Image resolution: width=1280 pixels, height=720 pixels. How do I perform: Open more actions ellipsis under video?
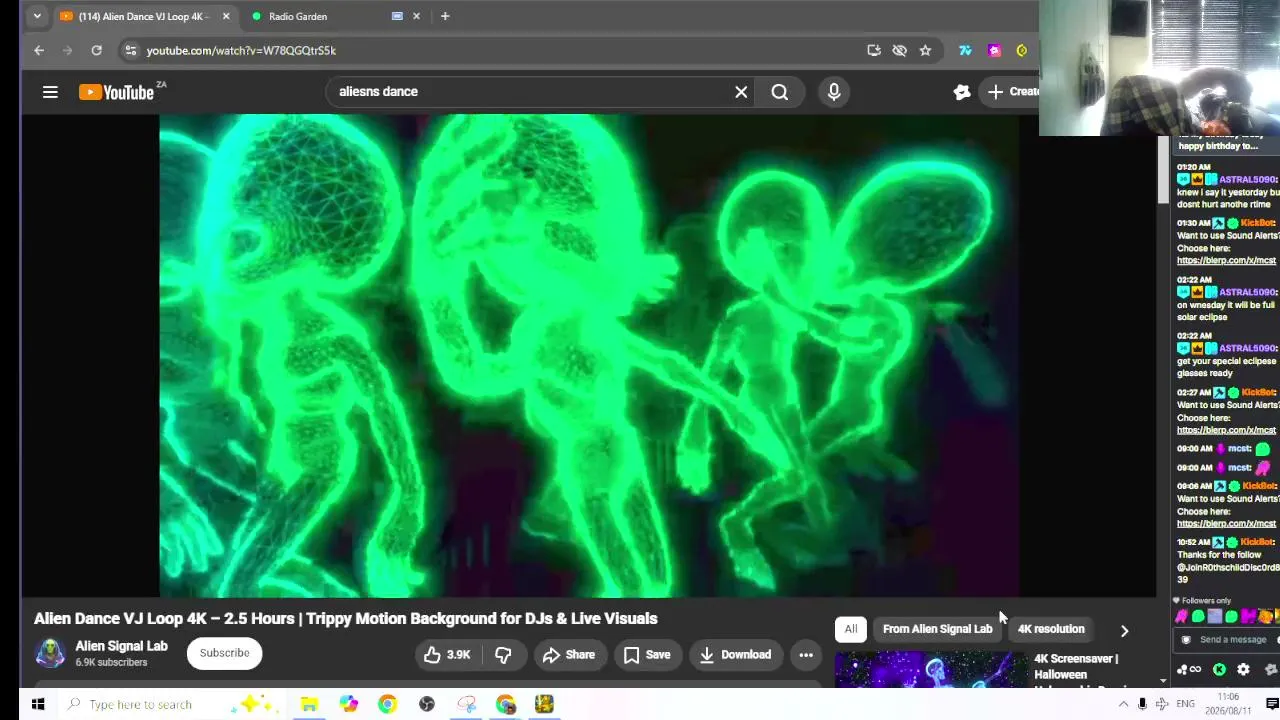806,655
